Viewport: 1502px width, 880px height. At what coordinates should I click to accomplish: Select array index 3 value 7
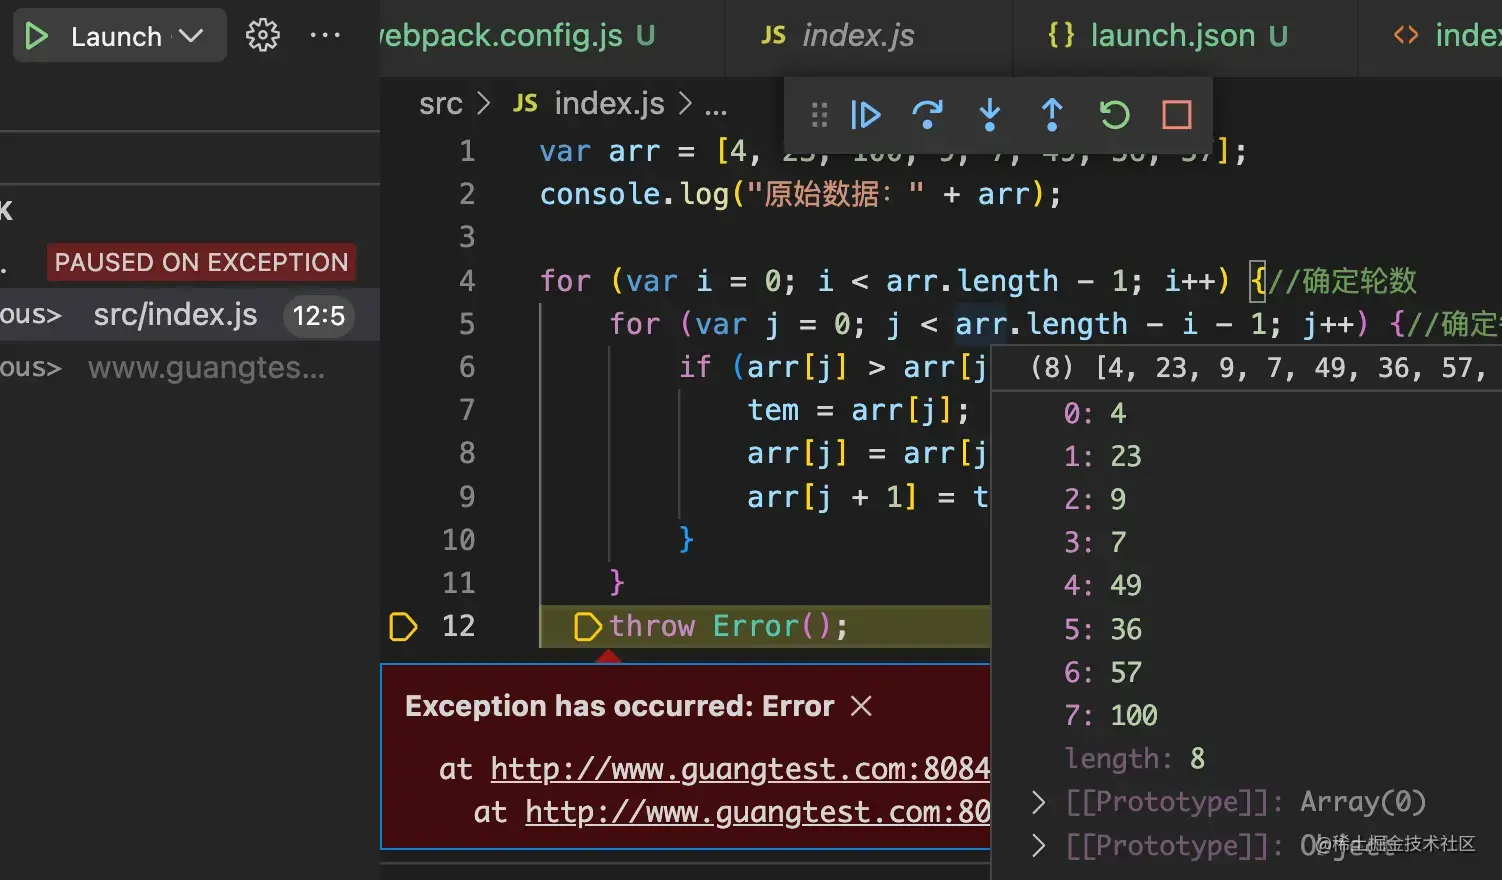(1095, 542)
